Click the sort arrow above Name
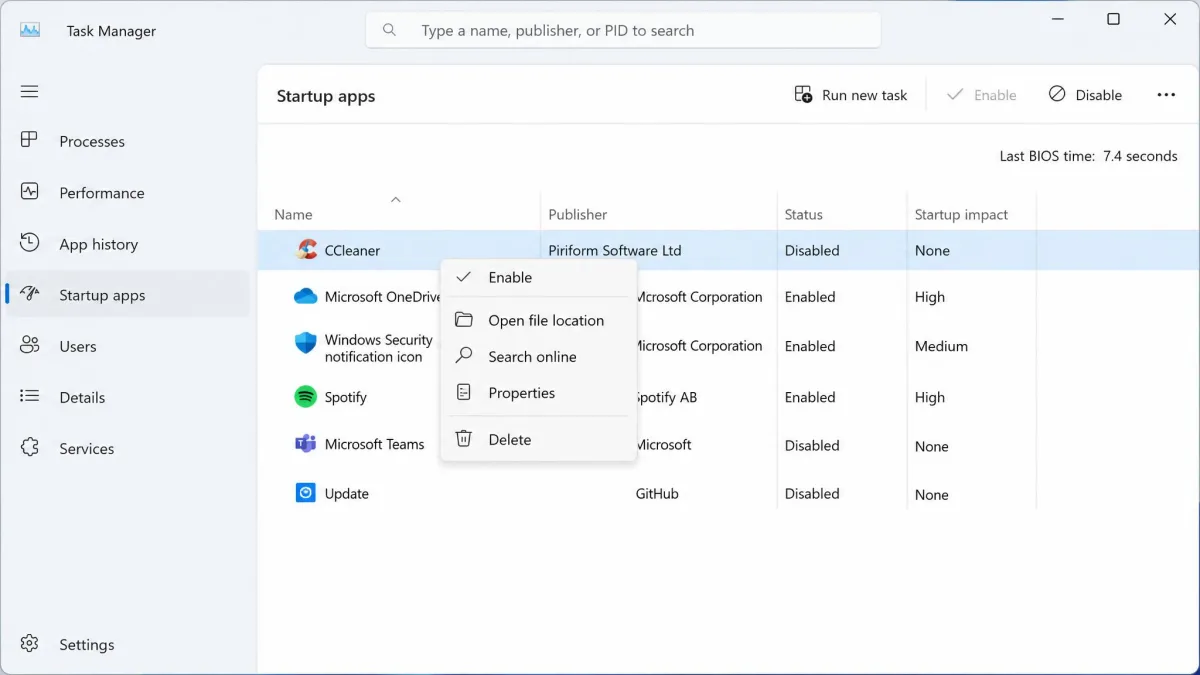Screen dimensions: 1200x675 click(395, 199)
